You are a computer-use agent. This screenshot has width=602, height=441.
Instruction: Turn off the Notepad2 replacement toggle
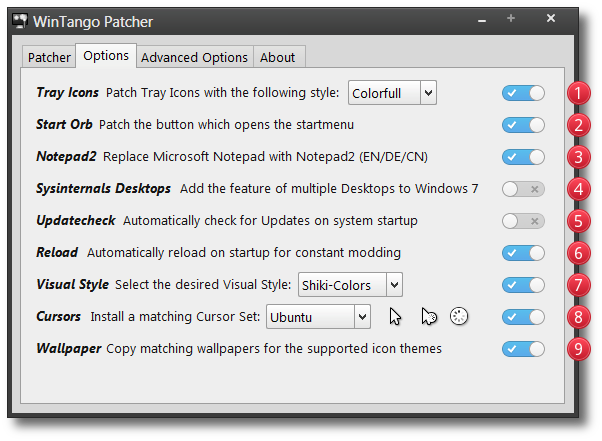click(523, 157)
